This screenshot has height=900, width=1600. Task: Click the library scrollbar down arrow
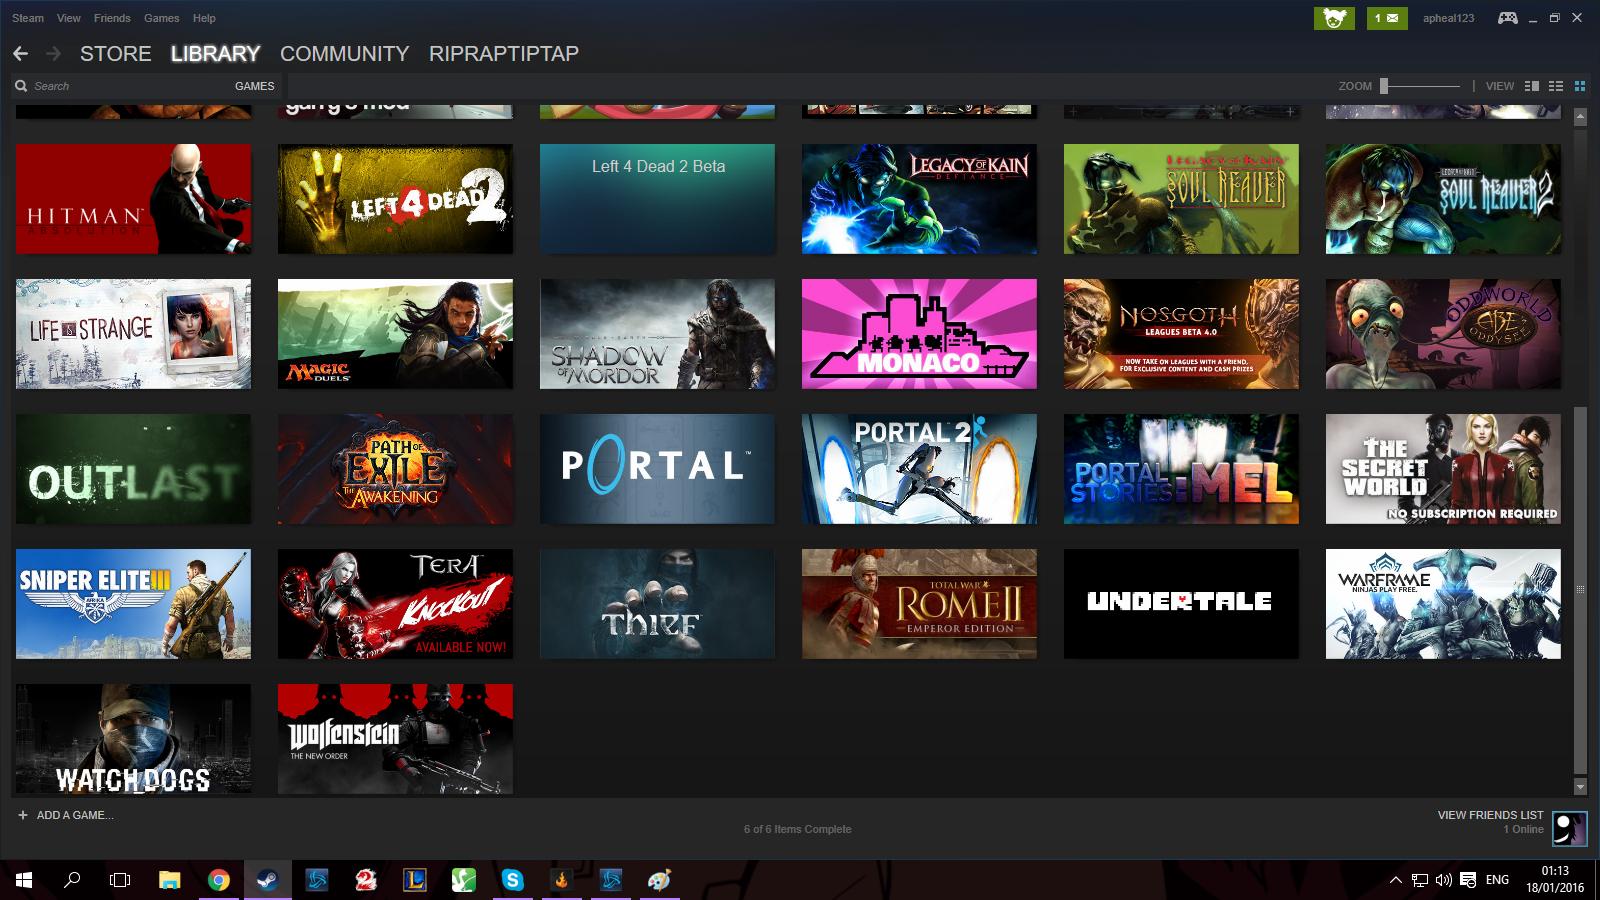pos(1580,787)
